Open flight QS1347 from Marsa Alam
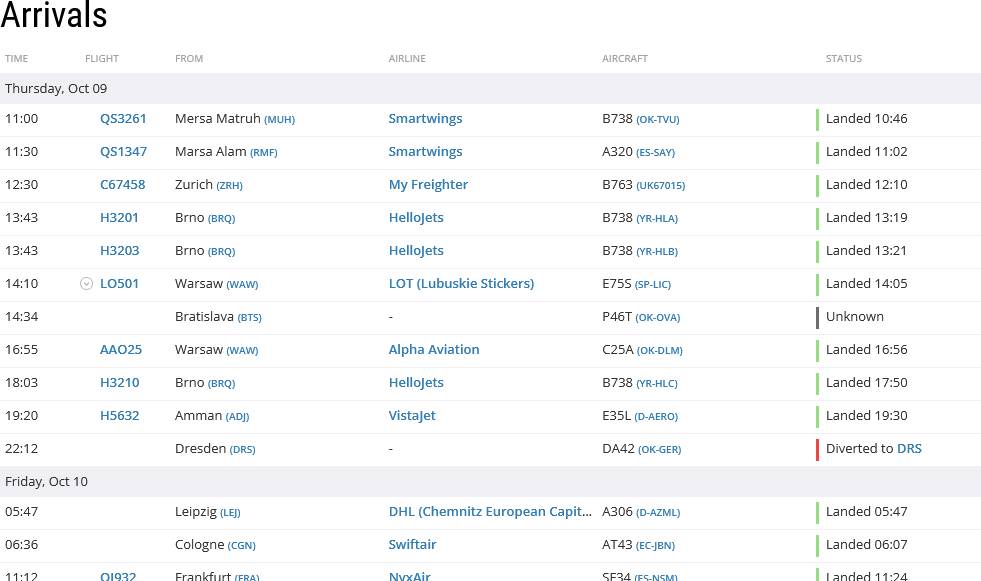 pyautogui.click(x=123, y=152)
